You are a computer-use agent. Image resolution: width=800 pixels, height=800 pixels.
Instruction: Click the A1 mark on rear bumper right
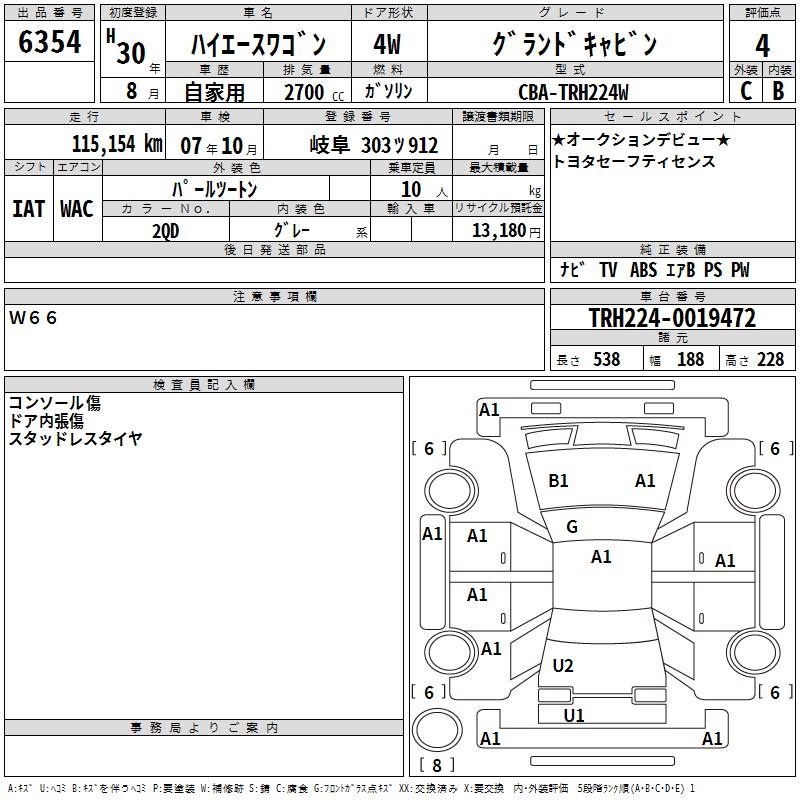(x=712, y=739)
